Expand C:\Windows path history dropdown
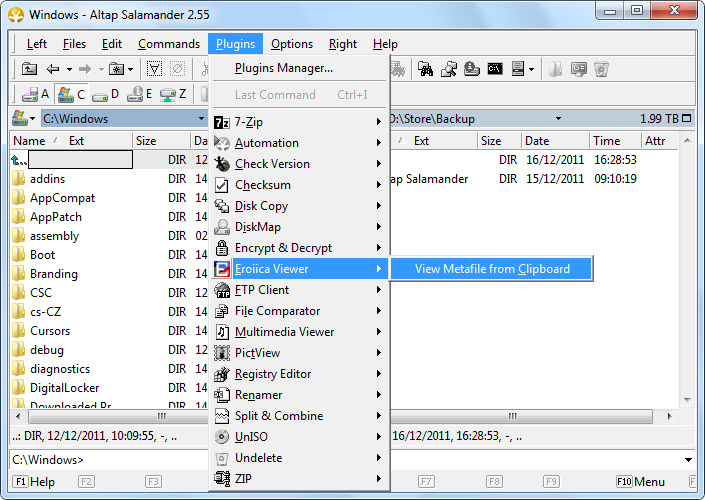This screenshot has width=705, height=500. pyautogui.click(x=201, y=119)
